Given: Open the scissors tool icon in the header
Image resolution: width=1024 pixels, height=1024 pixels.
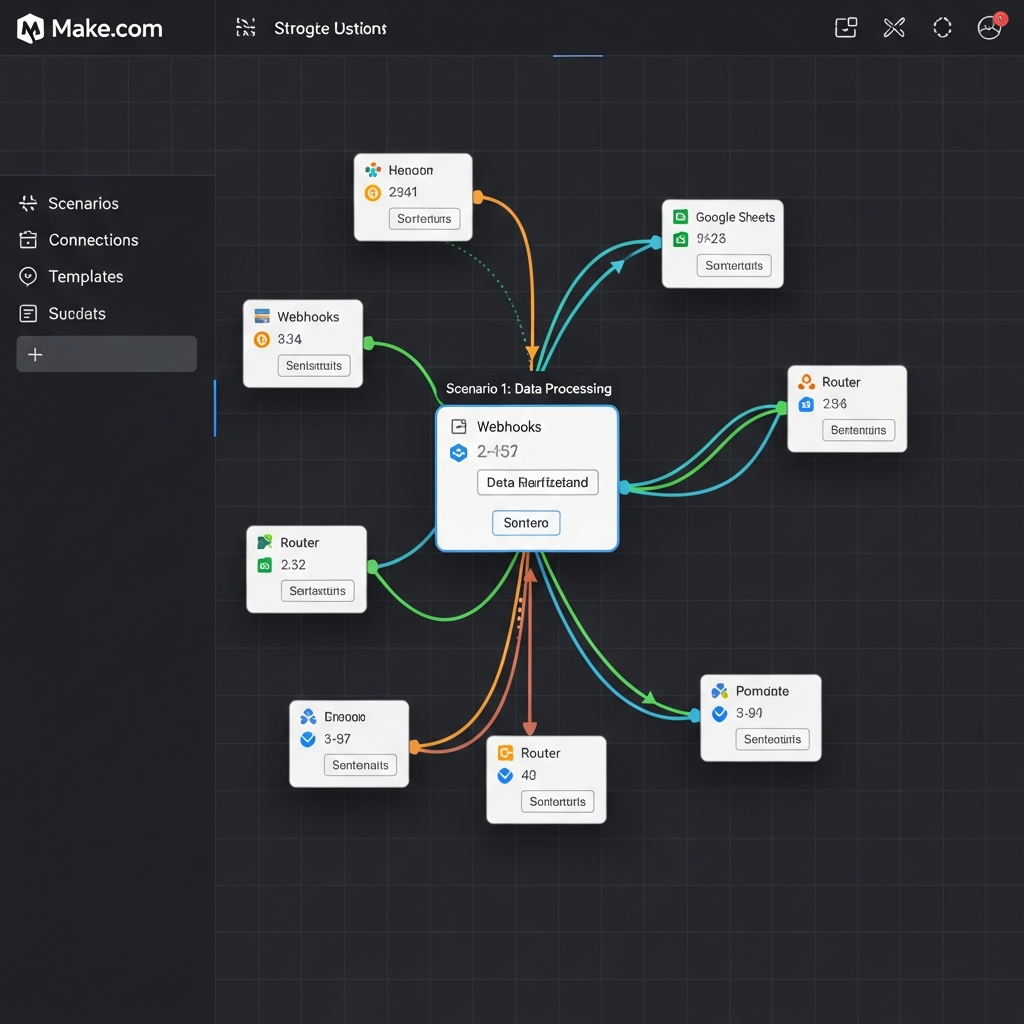Looking at the screenshot, I should click(x=894, y=28).
